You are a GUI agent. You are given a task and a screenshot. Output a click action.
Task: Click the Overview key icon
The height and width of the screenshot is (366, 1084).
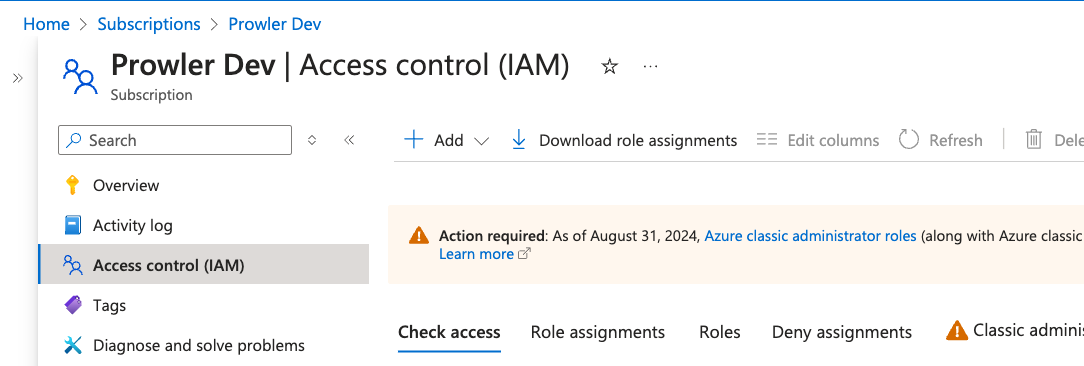[73, 185]
